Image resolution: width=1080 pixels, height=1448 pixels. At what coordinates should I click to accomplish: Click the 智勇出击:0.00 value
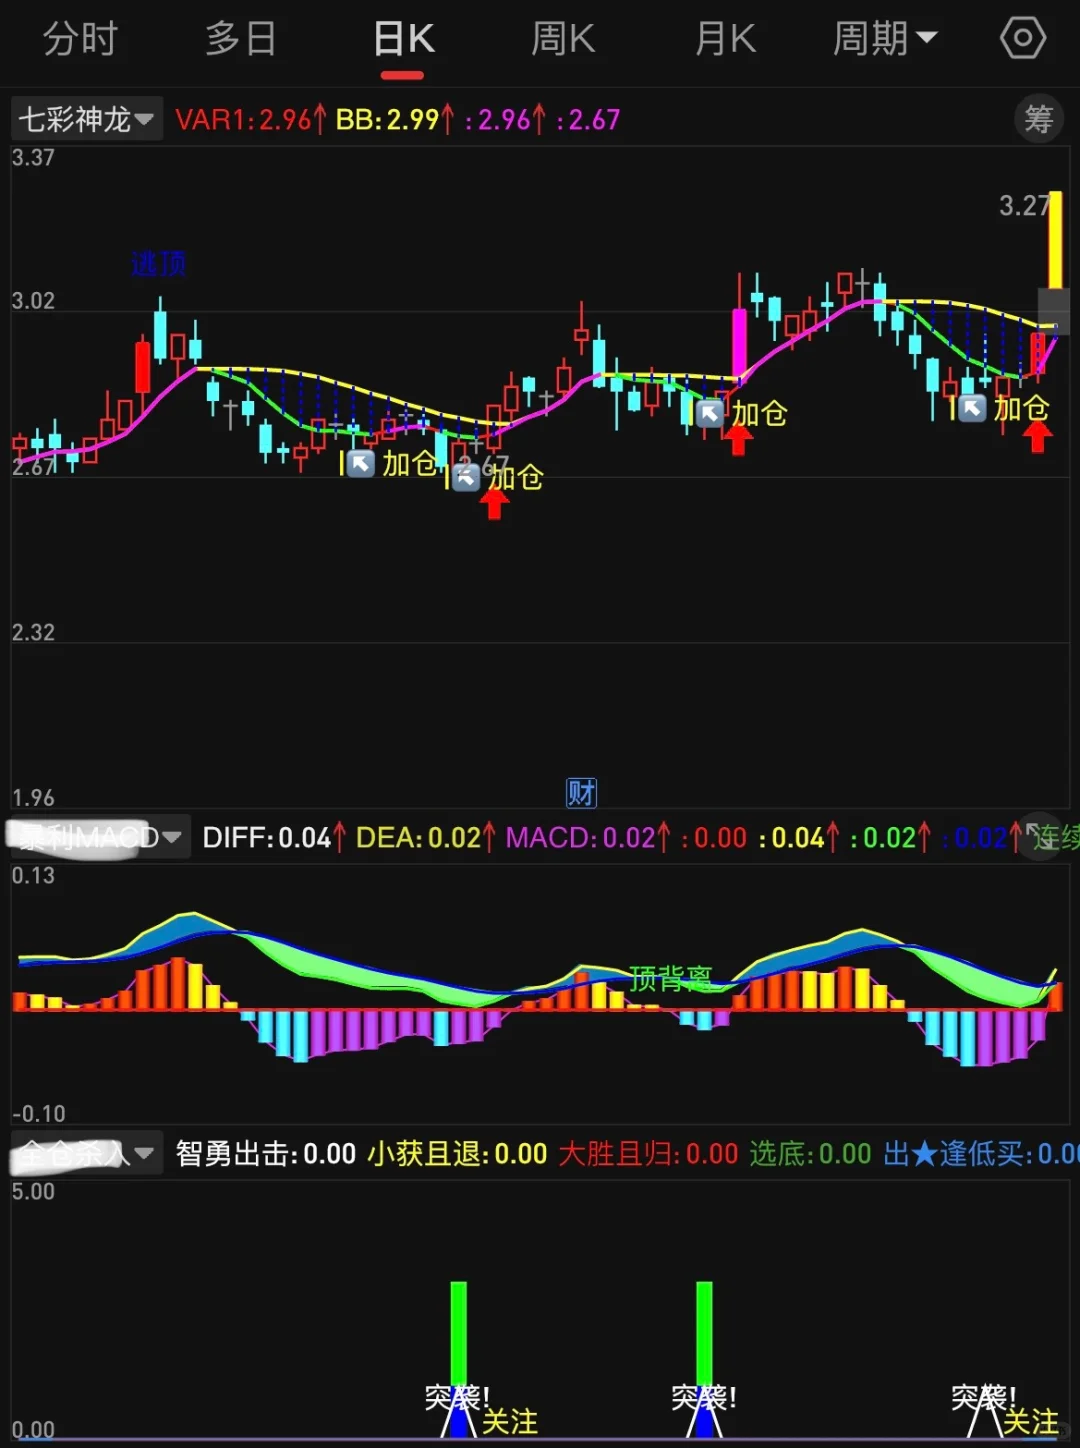tap(266, 1154)
